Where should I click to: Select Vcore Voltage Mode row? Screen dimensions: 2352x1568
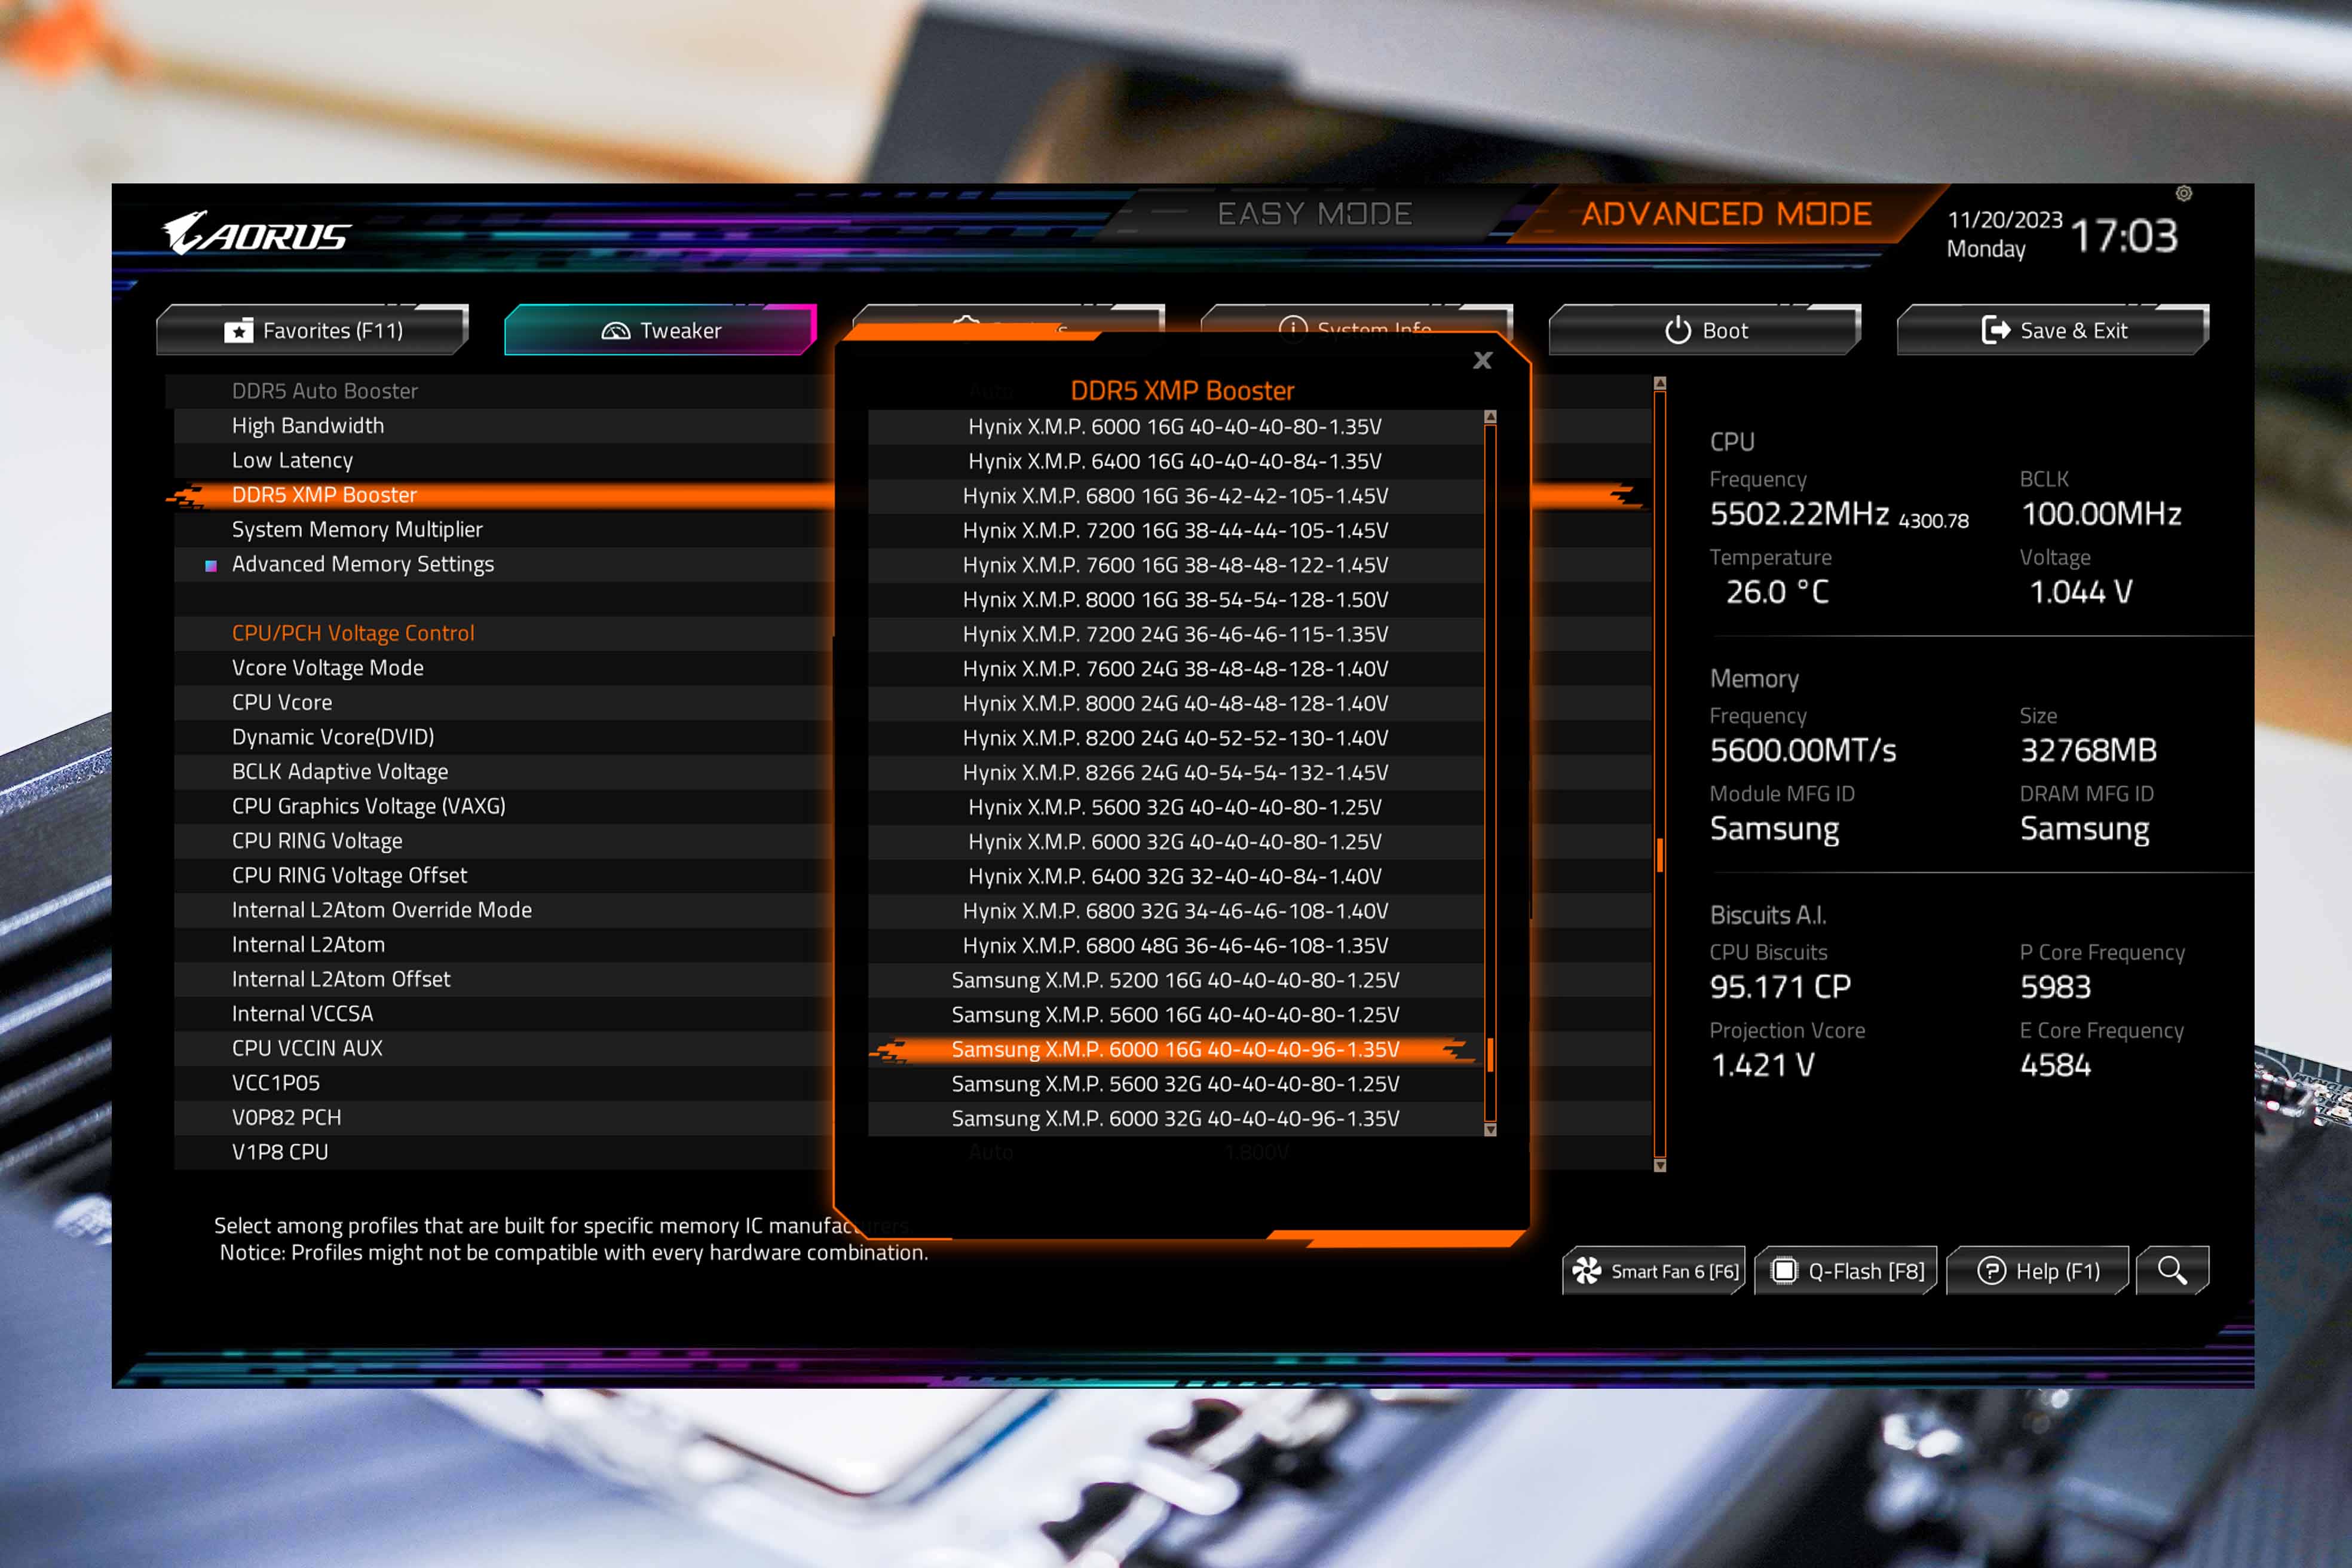click(x=503, y=668)
